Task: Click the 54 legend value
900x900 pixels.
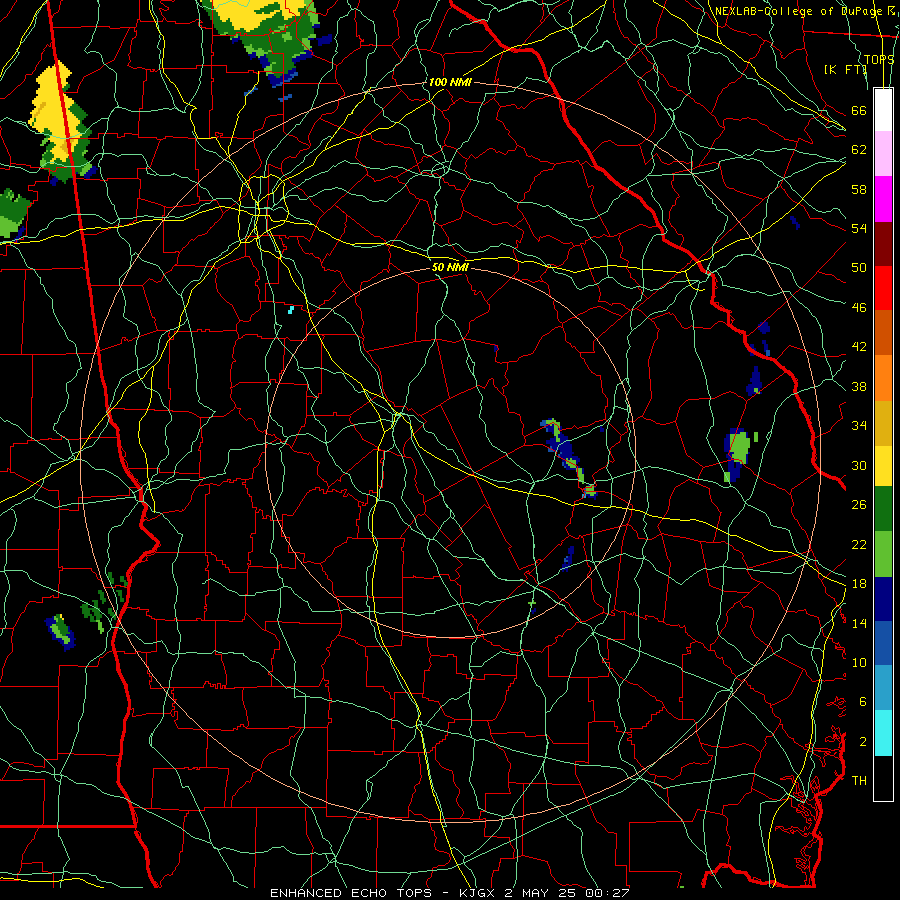Action: [859, 228]
